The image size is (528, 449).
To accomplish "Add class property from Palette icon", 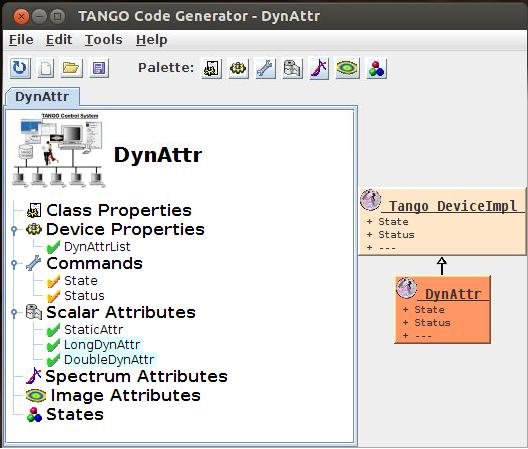I will [x=211, y=68].
